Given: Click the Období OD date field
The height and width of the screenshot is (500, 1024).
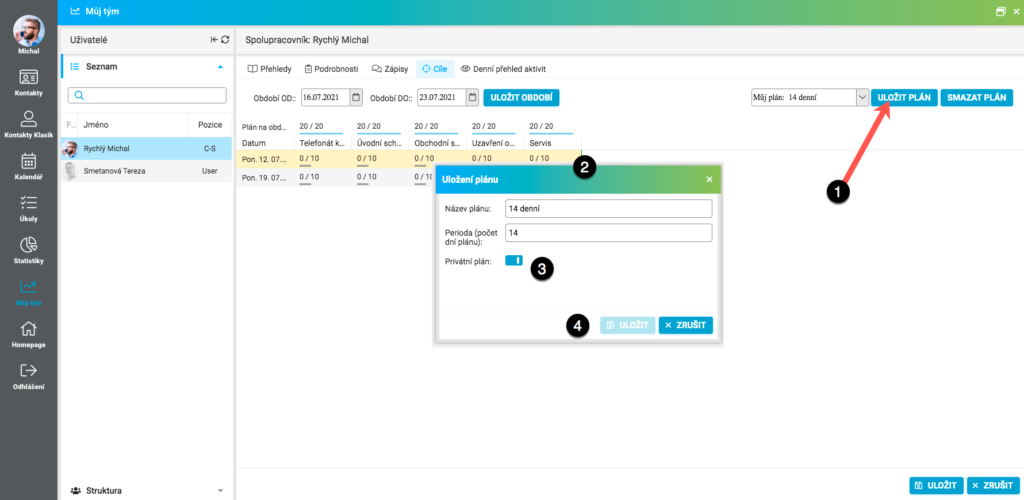Looking at the screenshot, I should (326, 98).
